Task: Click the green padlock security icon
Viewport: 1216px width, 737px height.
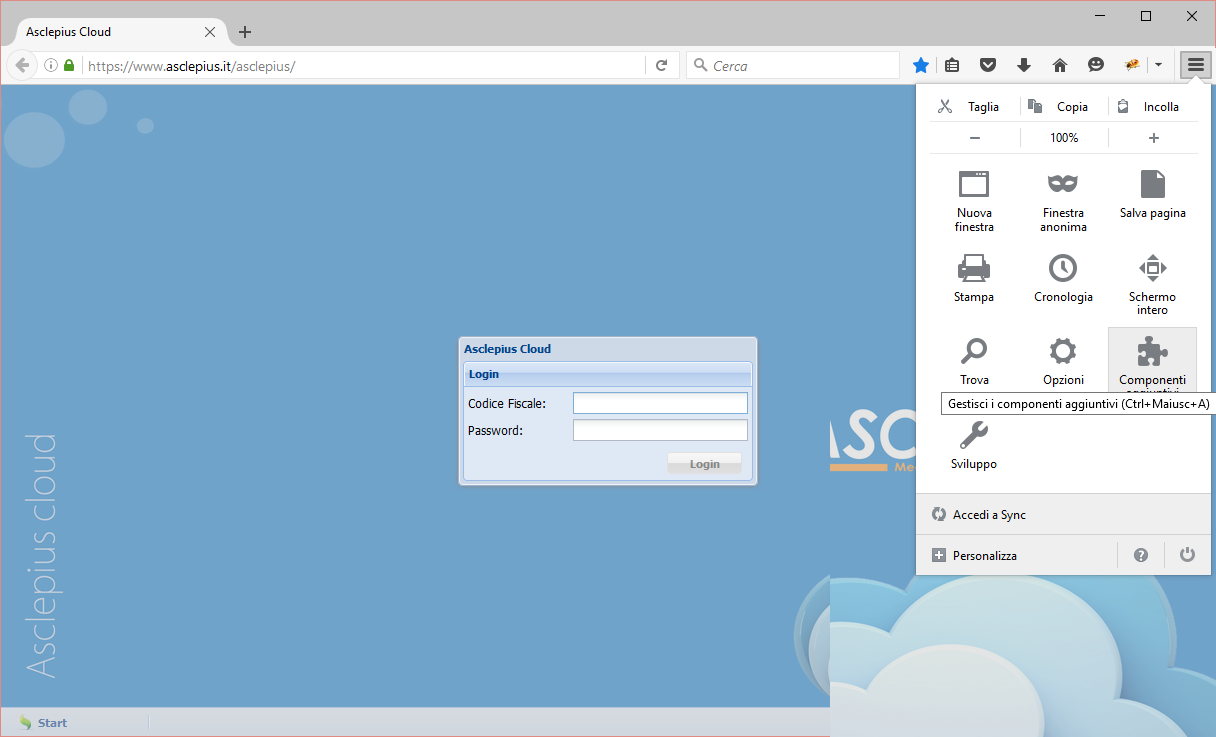Action: coord(69,65)
